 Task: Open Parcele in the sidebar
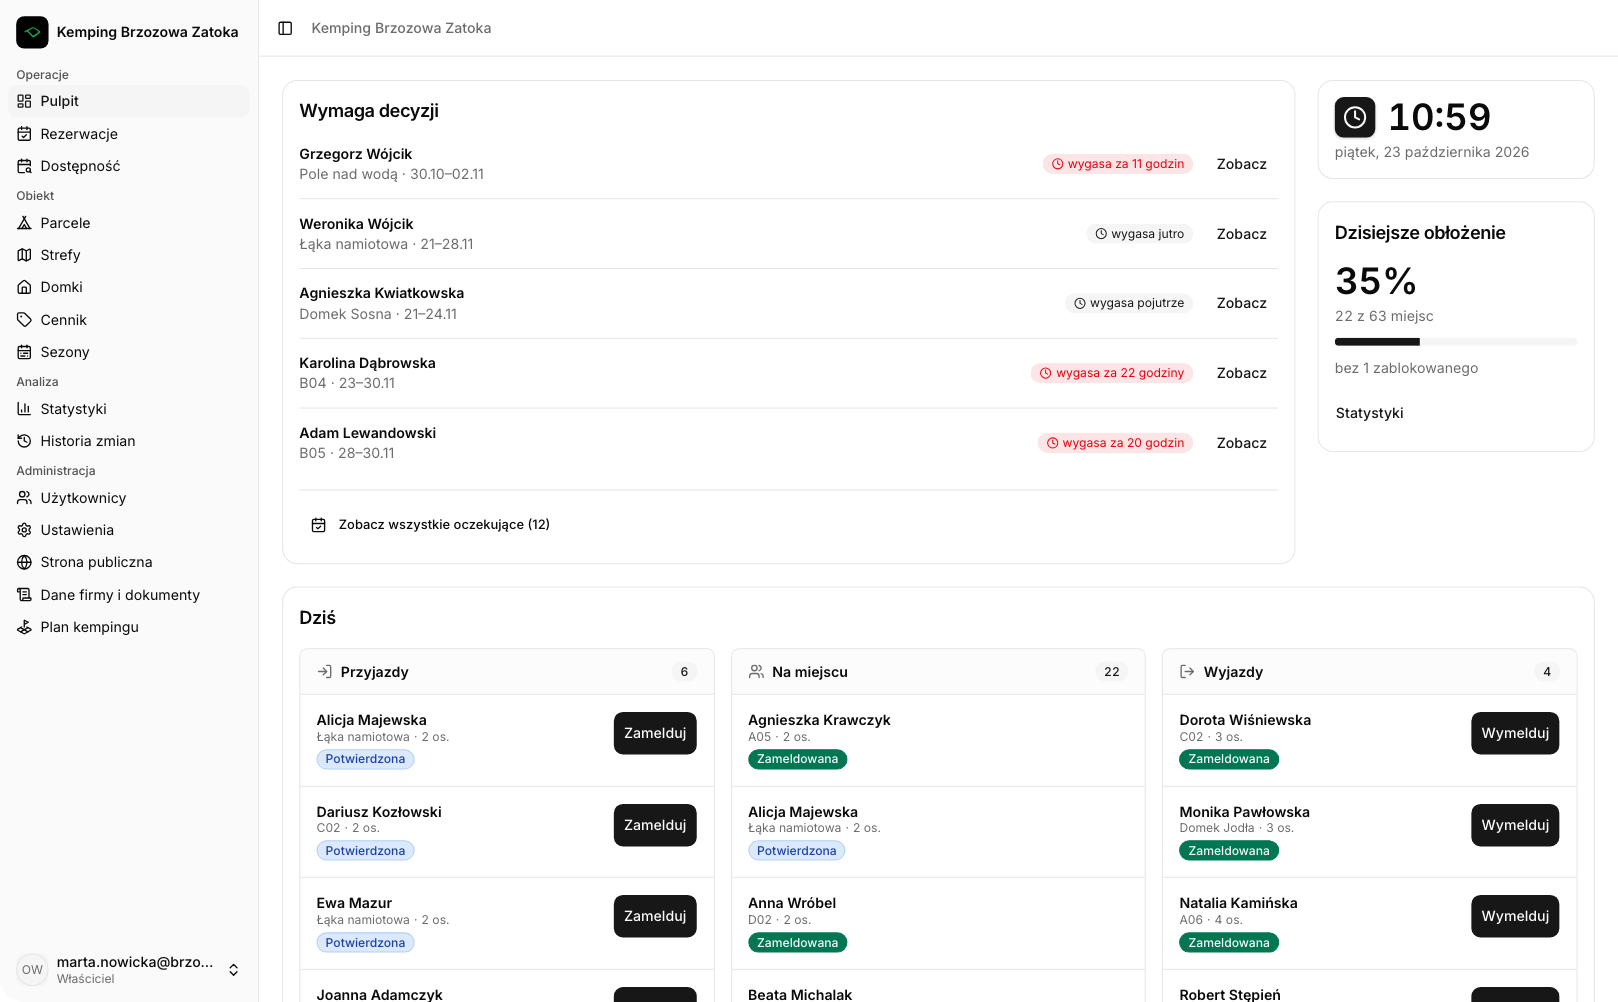[129, 223]
